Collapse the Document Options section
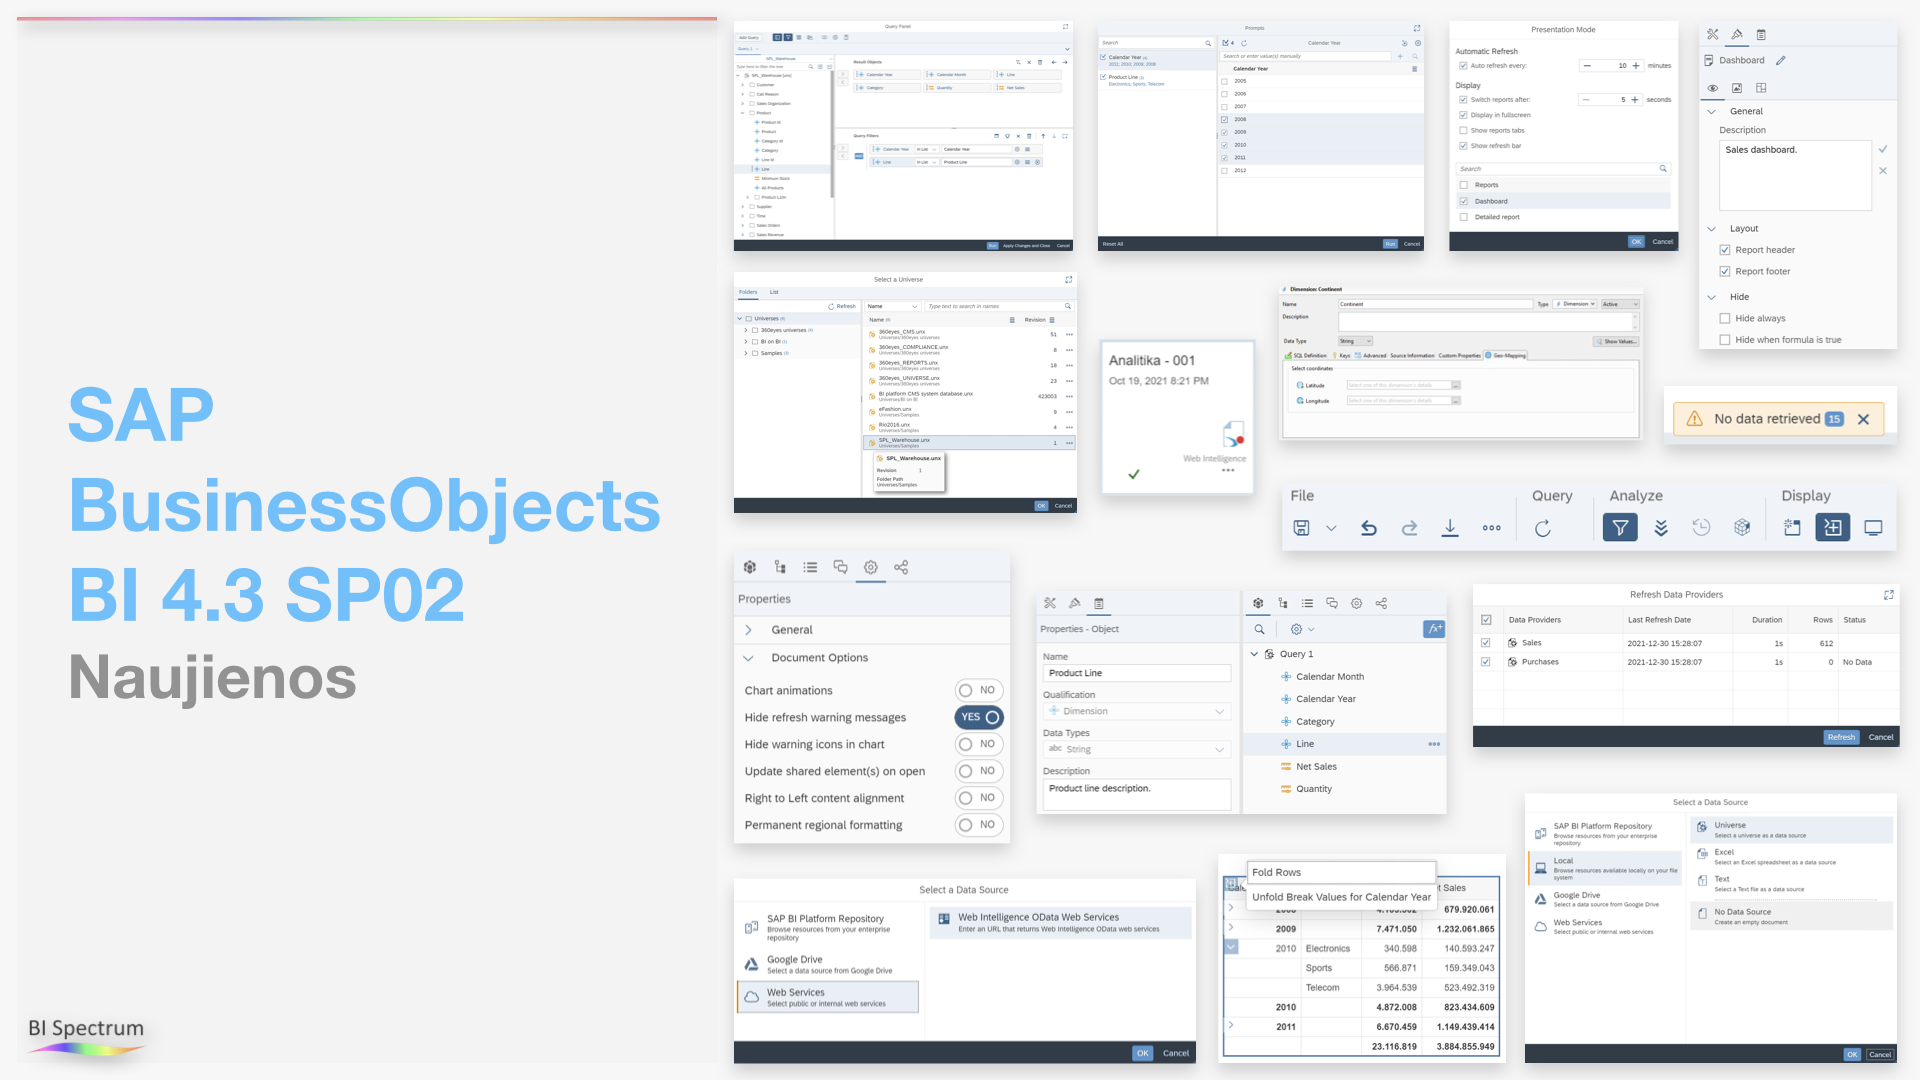 pos(748,658)
